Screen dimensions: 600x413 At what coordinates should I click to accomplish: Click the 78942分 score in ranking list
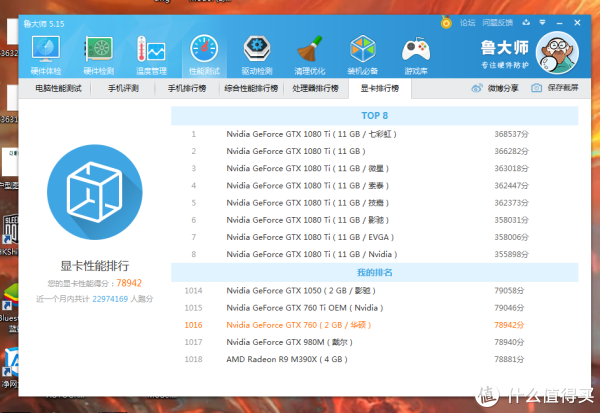coord(509,325)
